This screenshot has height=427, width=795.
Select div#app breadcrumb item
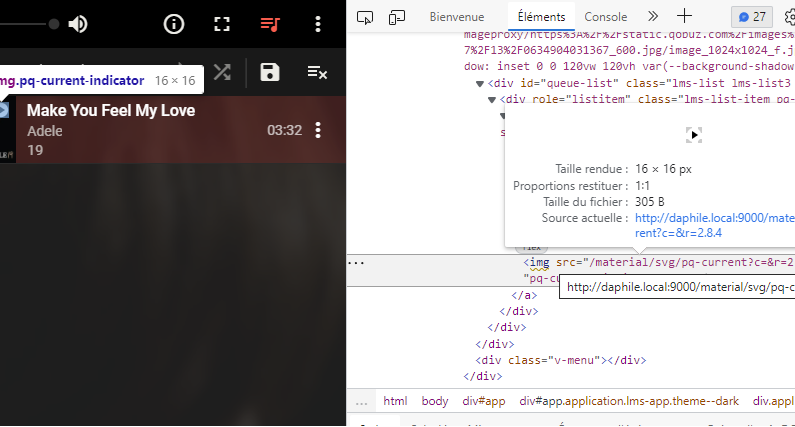point(484,401)
